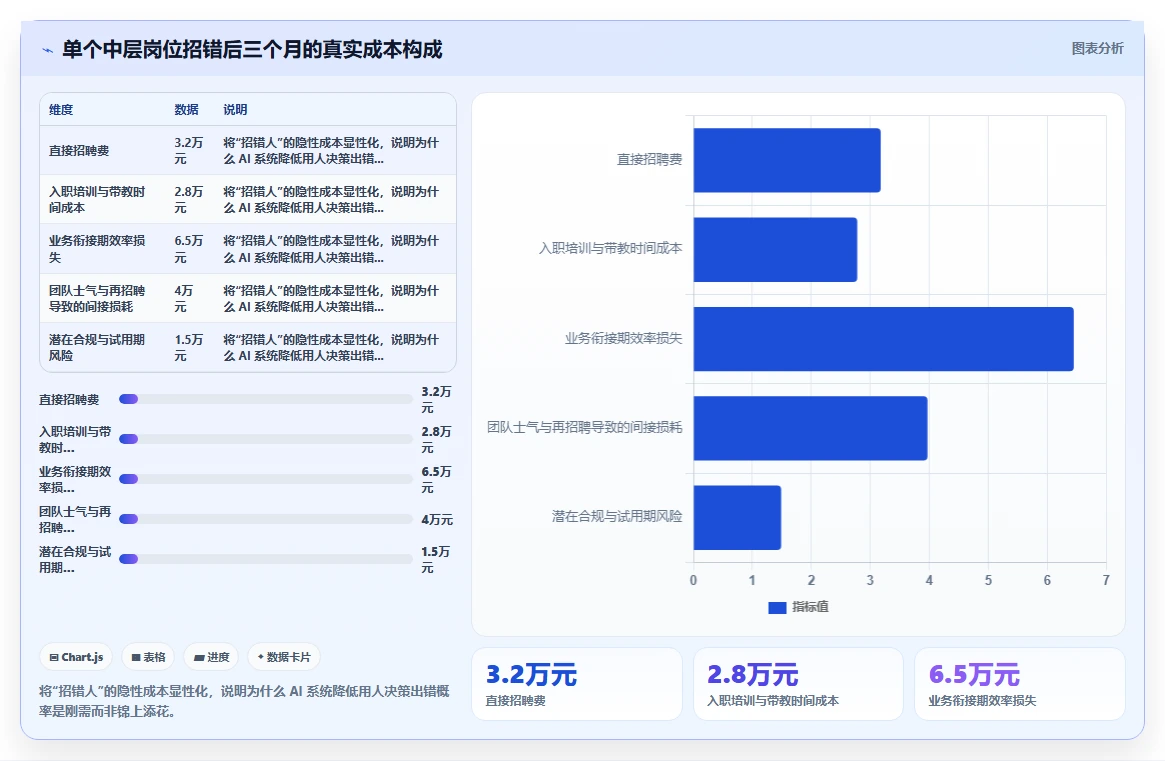Viewport: 1165px width, 761px height.
Task: Click the 图表分析 label in the header
Action: coord(1097,48)
